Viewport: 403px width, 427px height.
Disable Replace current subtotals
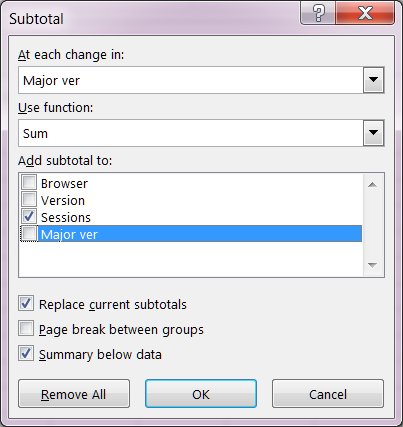pos(26,303)
